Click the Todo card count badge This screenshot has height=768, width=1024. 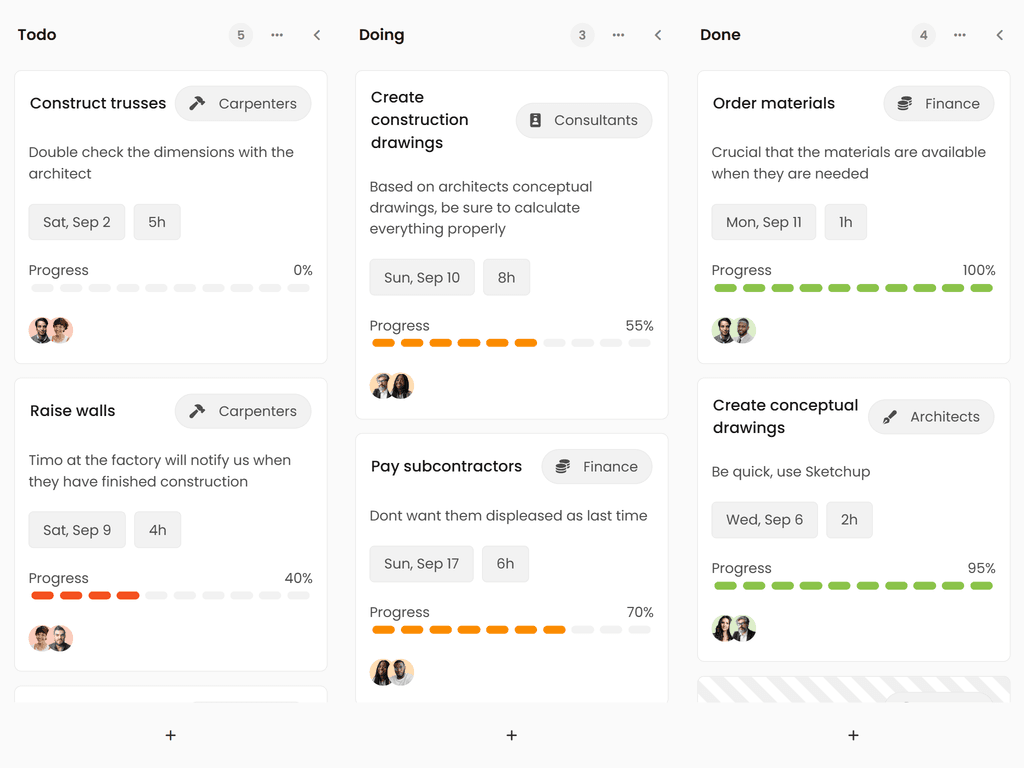(240, 35)
